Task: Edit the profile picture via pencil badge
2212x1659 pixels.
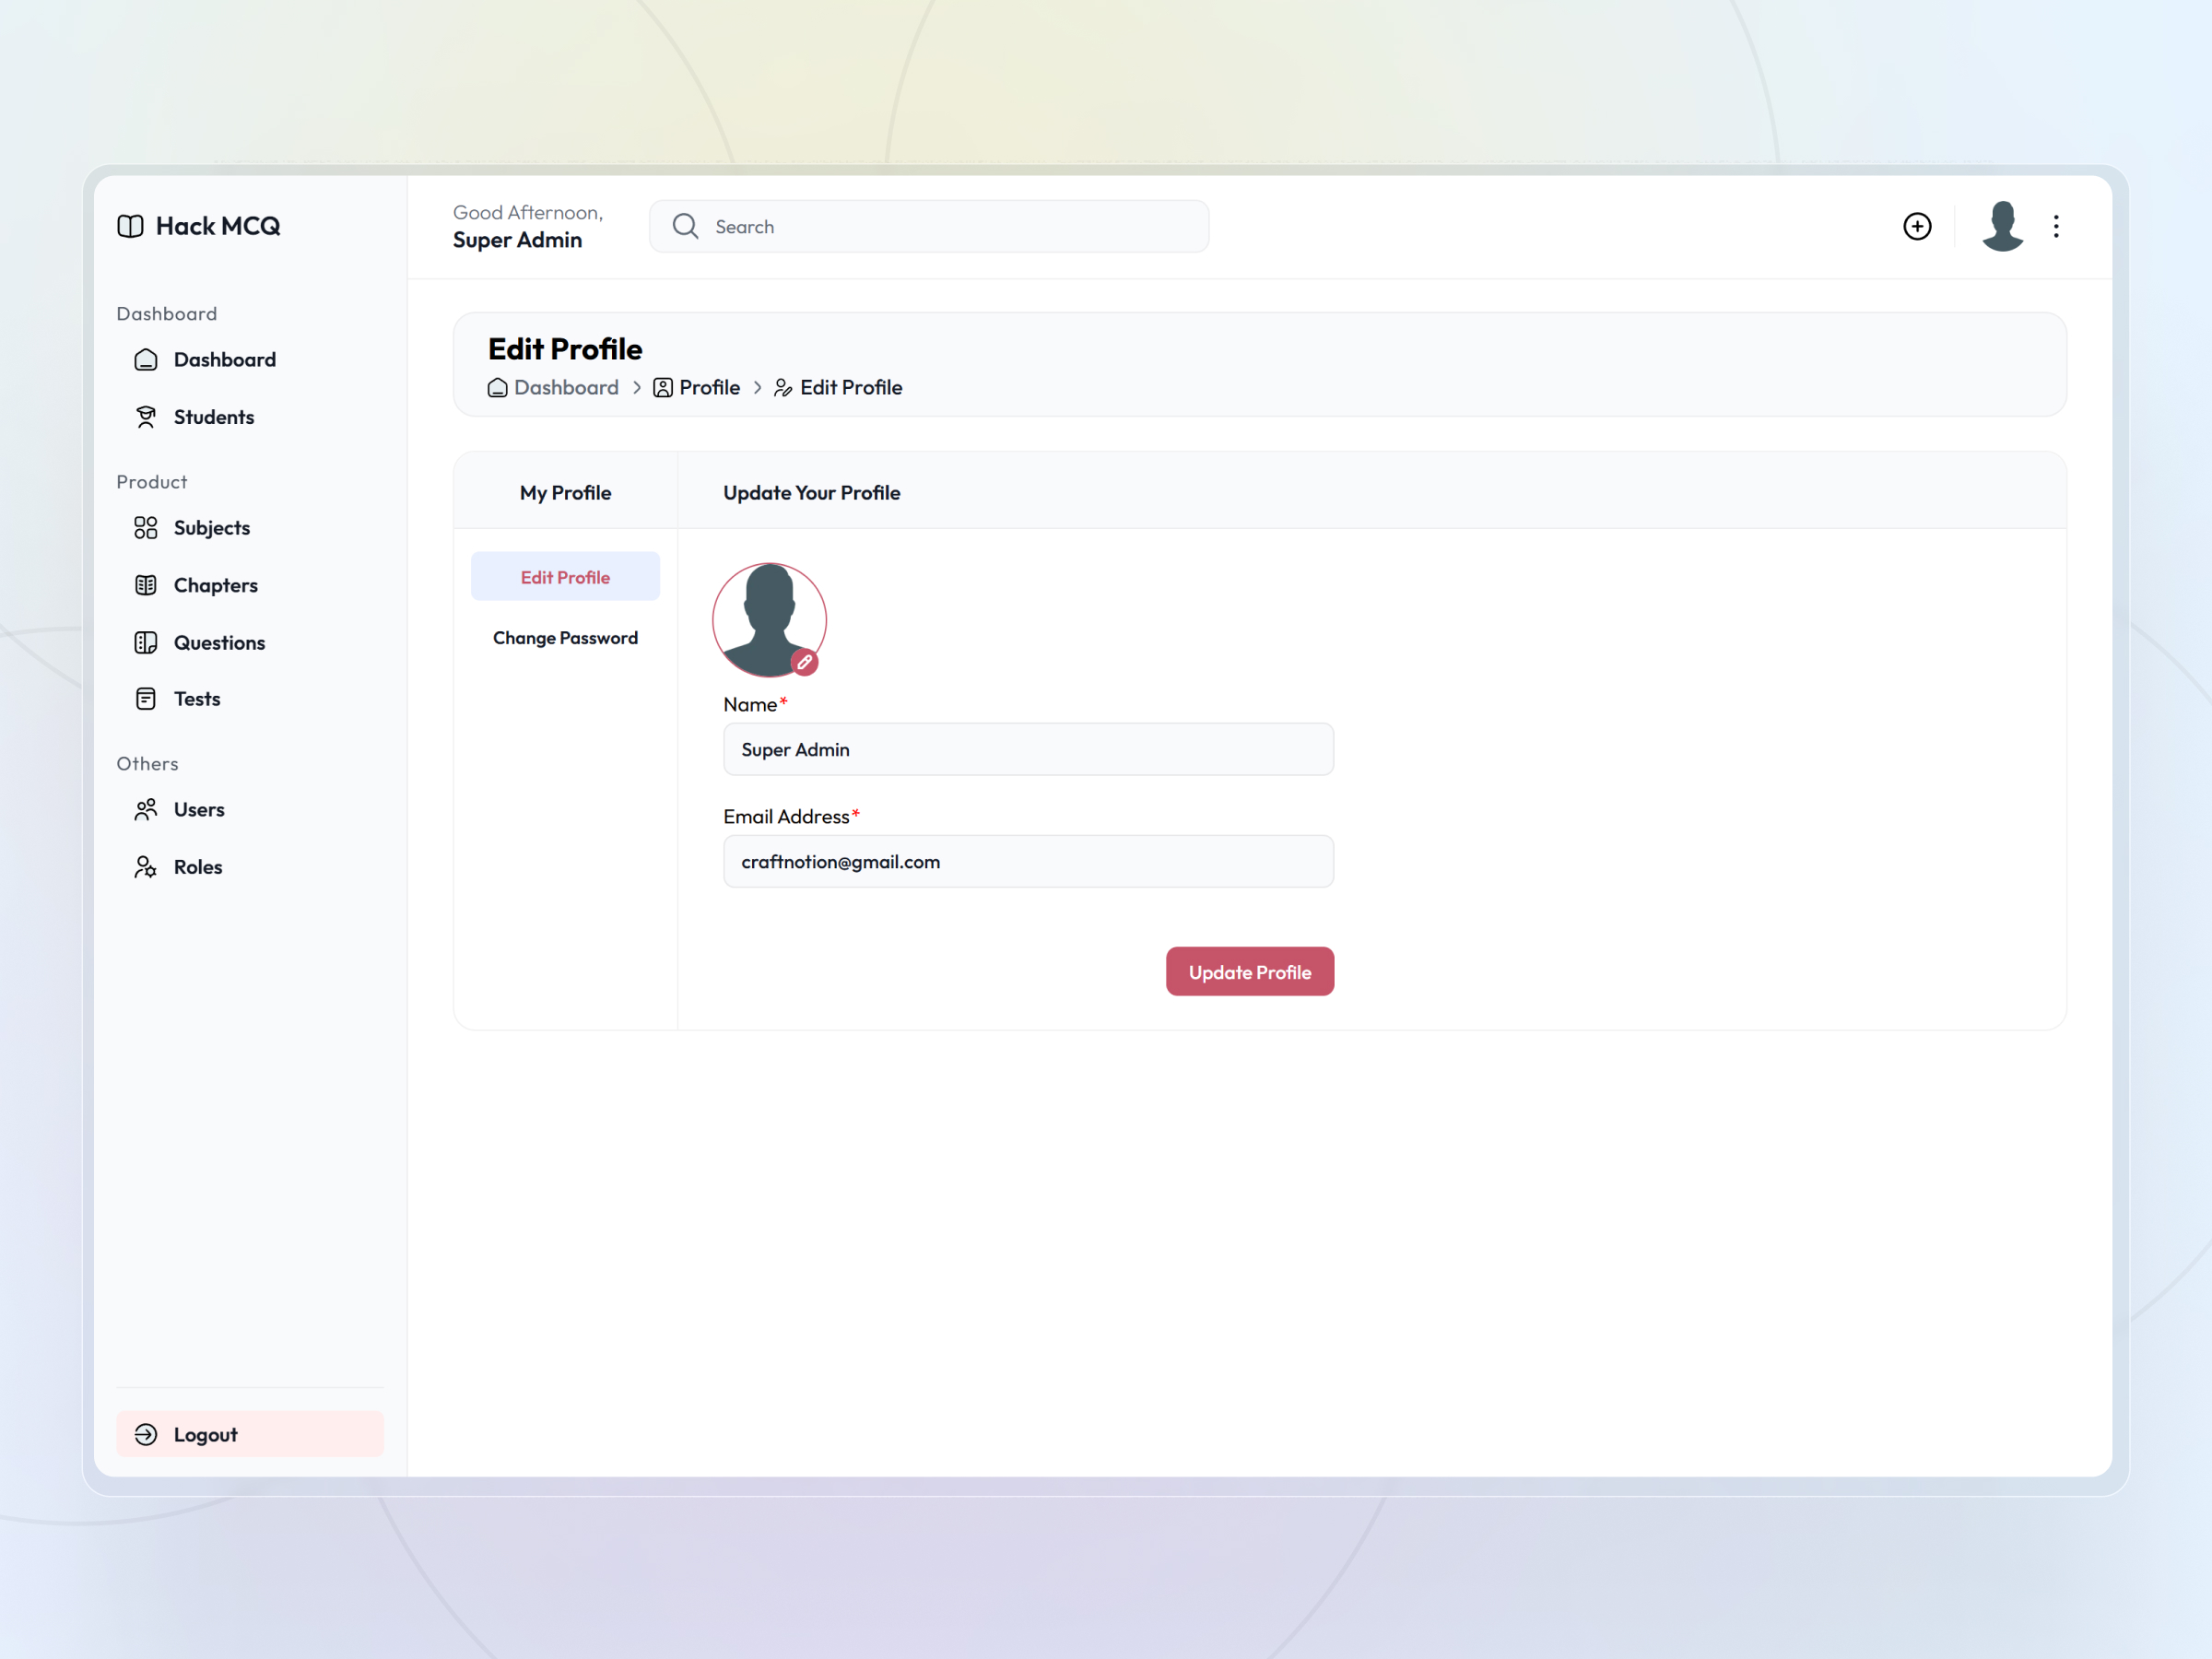Action: coord(806,662)
